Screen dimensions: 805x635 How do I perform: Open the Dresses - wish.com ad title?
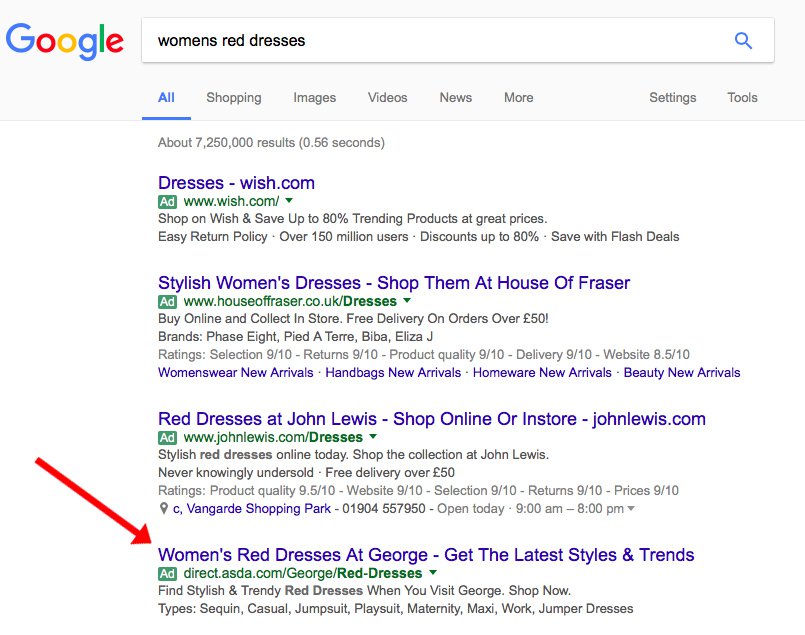point(236,183)
